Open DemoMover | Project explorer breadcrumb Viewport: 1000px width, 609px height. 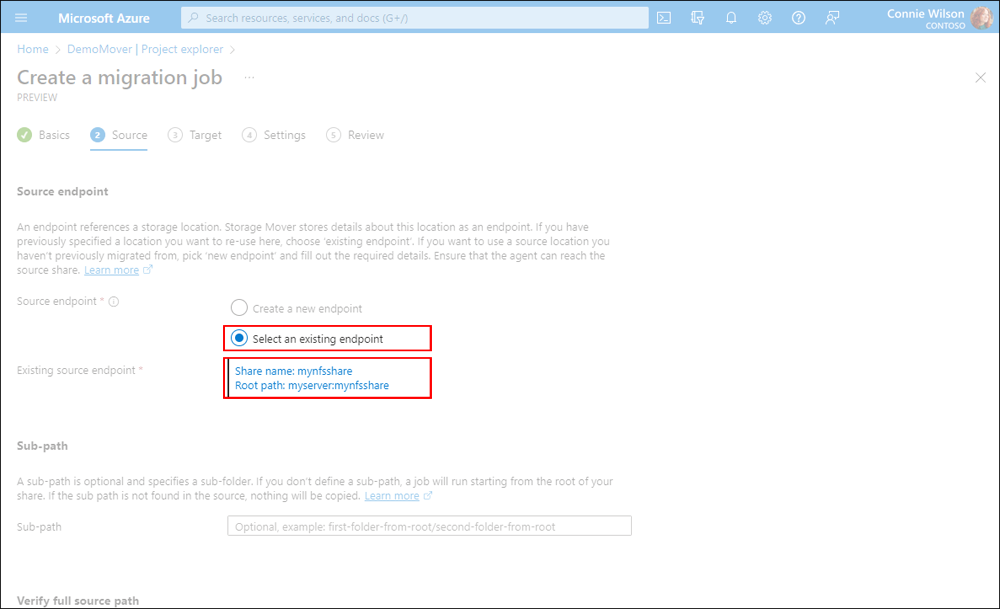145,49
